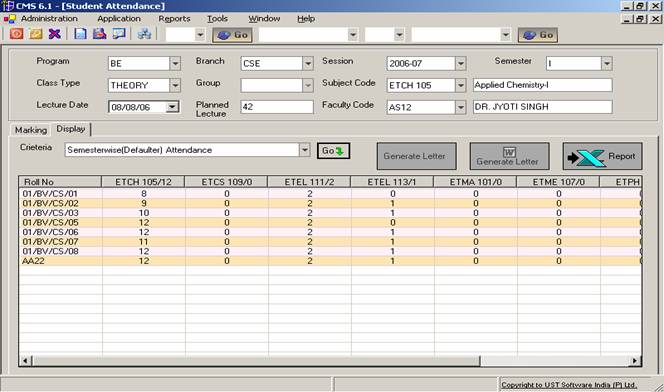Select roll number 01/BV/CS/06 cell
This screenshot has width=664, height=392.
[60, 232]
